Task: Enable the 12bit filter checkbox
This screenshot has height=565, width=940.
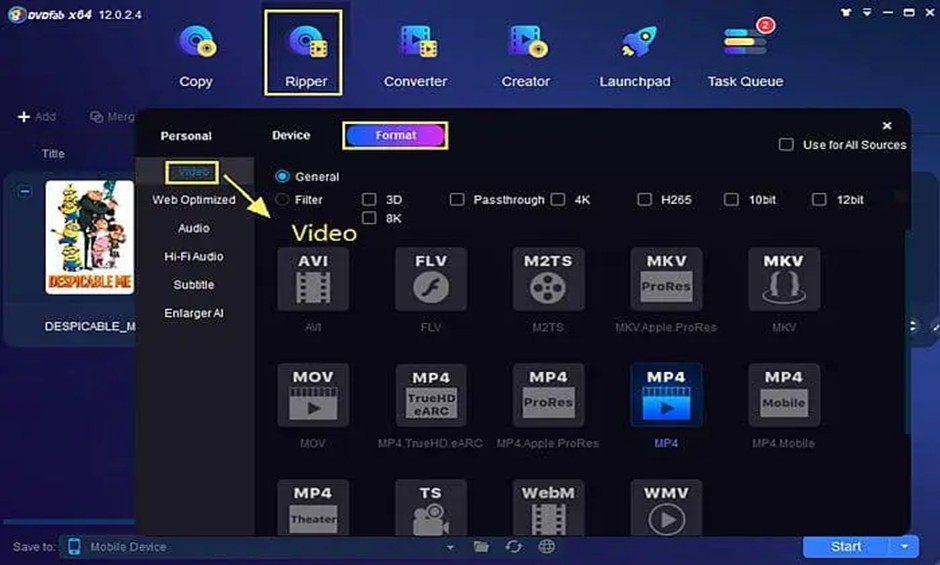Action: click(x=819, y=199)
